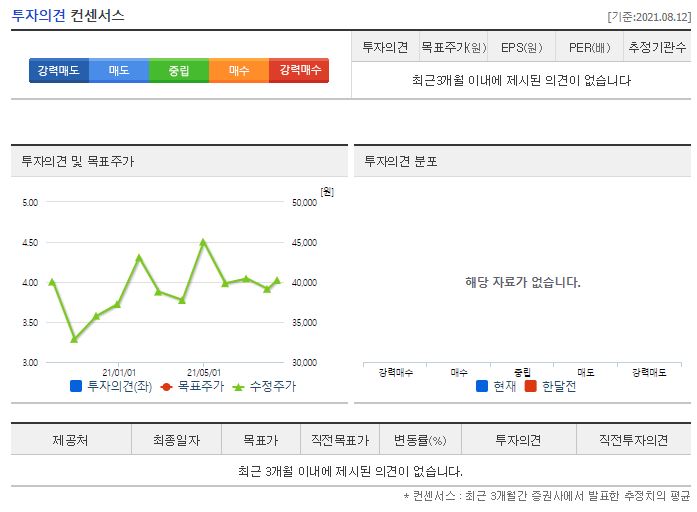Click the 직전목표가 column header
Viewport: 697px width, 512px height.
pyautogui.click(x=340, y=440)
